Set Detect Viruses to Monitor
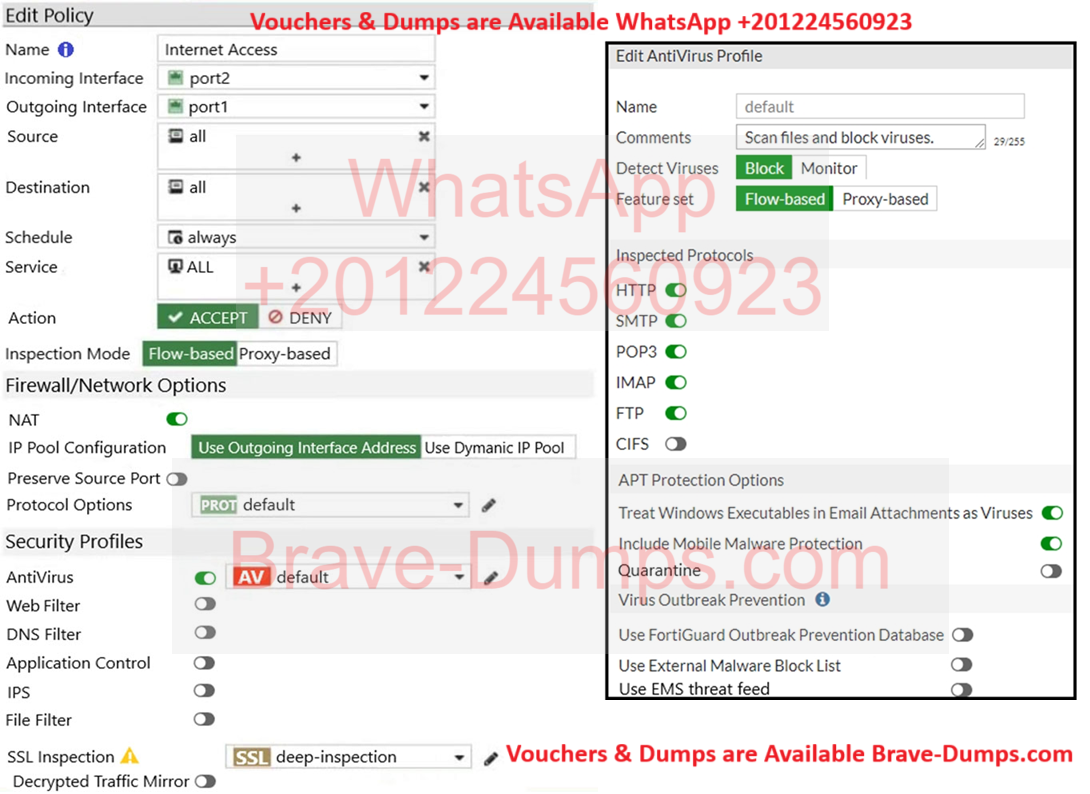The width and height of the screenshot is (1090, 794). (828, 169)
